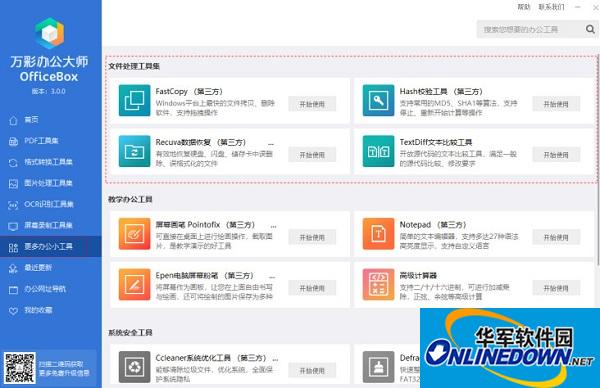The image size is (600, 388).
Task: Show 我的收藏 favorites
Action: click(x=51, y=310)
